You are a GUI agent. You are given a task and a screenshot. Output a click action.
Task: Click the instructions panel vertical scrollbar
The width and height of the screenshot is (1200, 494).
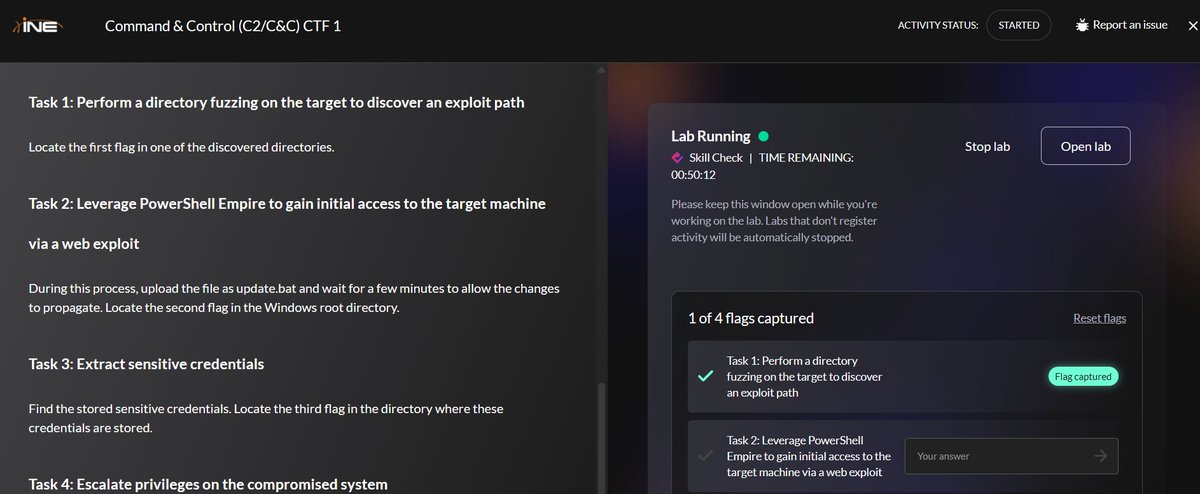point(599,437)
